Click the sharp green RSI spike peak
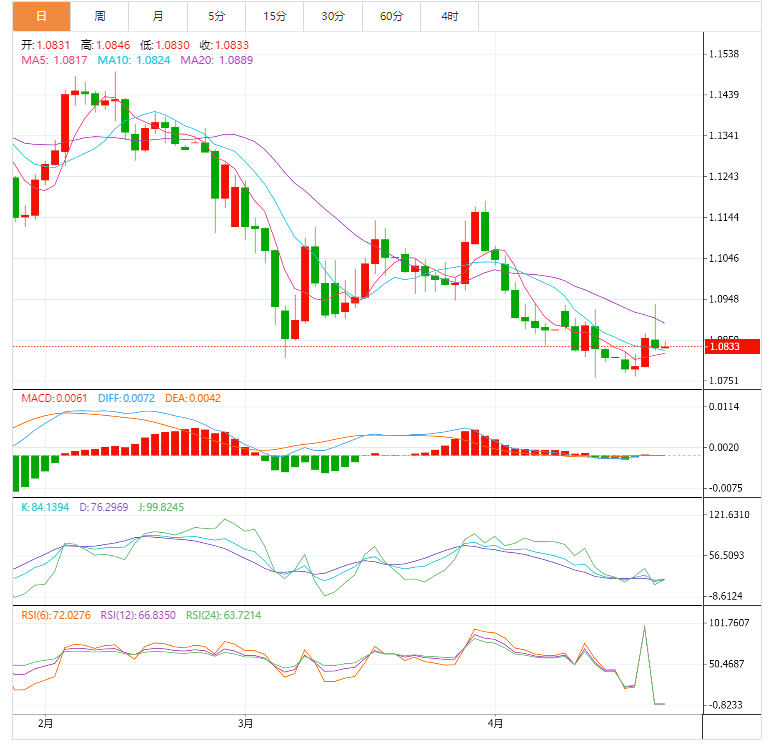The image size is (770, 749). click(x=644, y=627)
